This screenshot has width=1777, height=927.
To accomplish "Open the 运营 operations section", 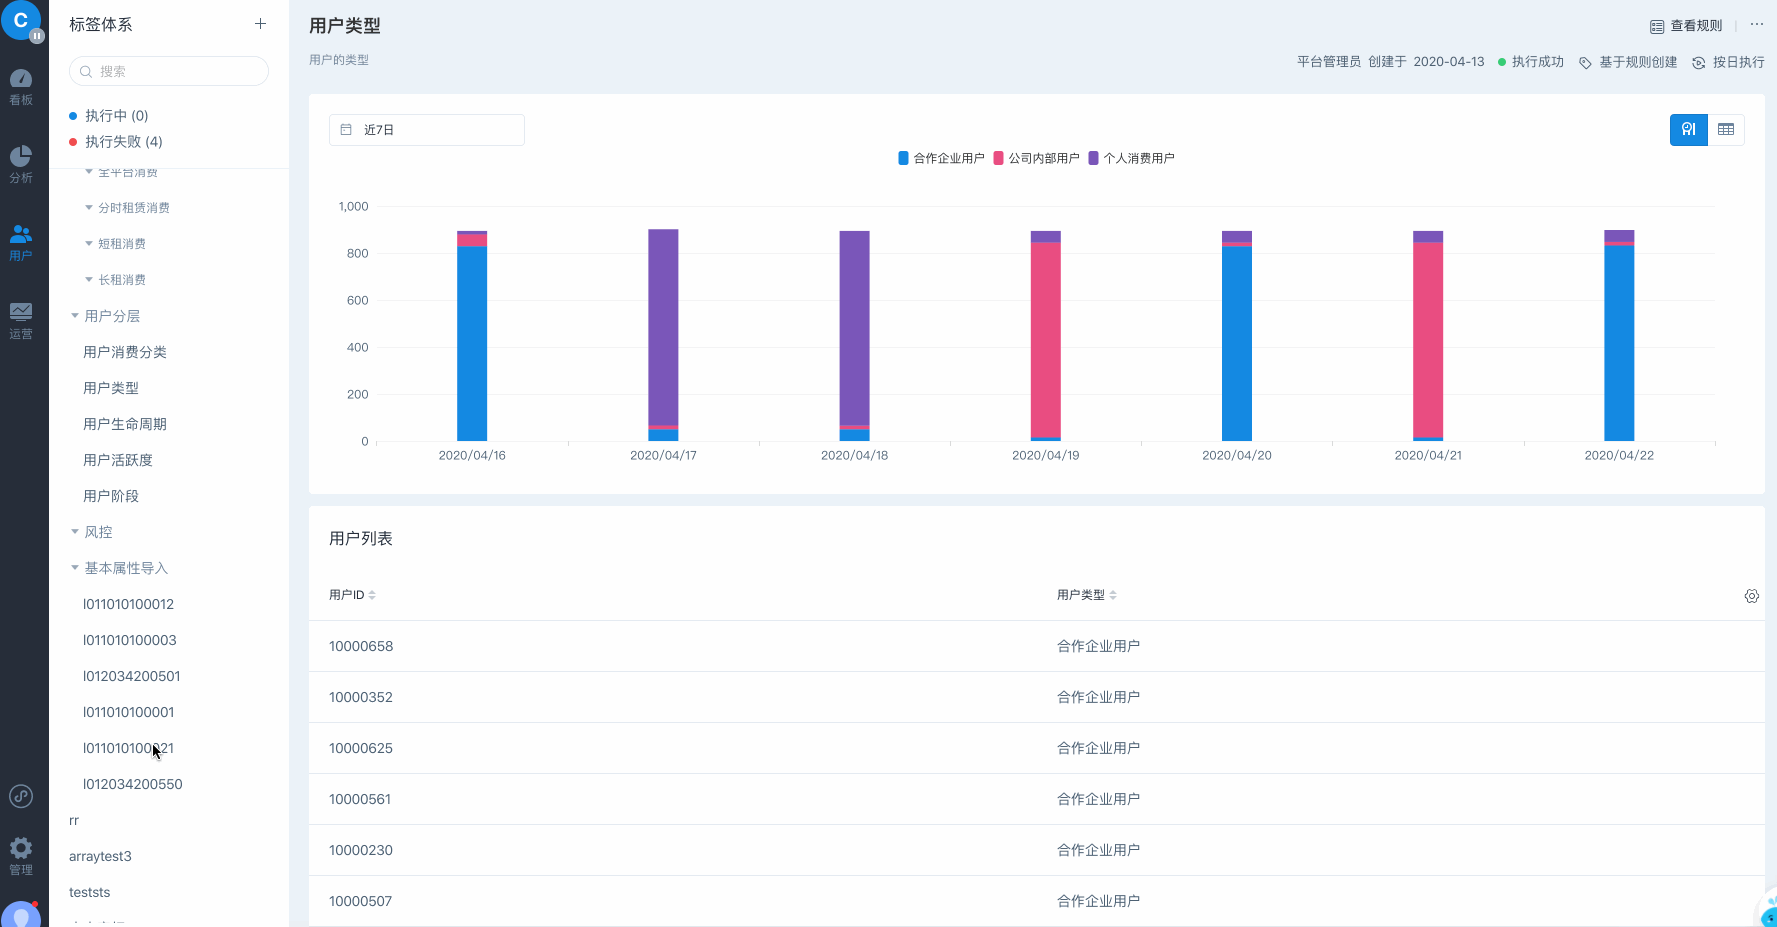I will point(21,321).
